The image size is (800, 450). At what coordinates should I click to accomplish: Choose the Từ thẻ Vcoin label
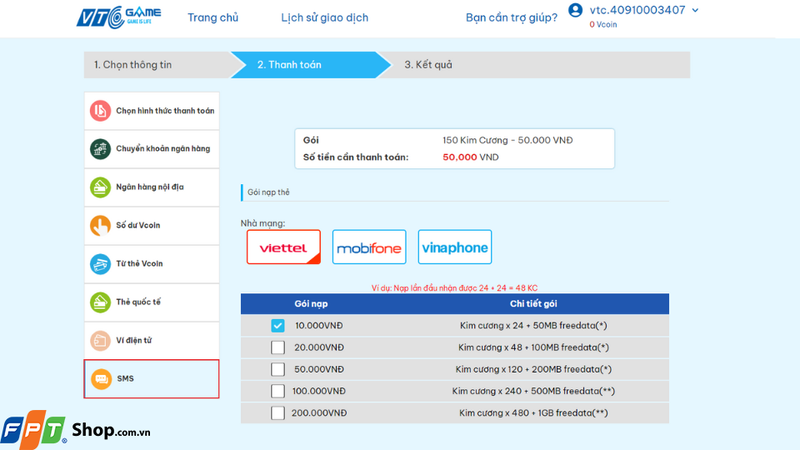point(139,264)
